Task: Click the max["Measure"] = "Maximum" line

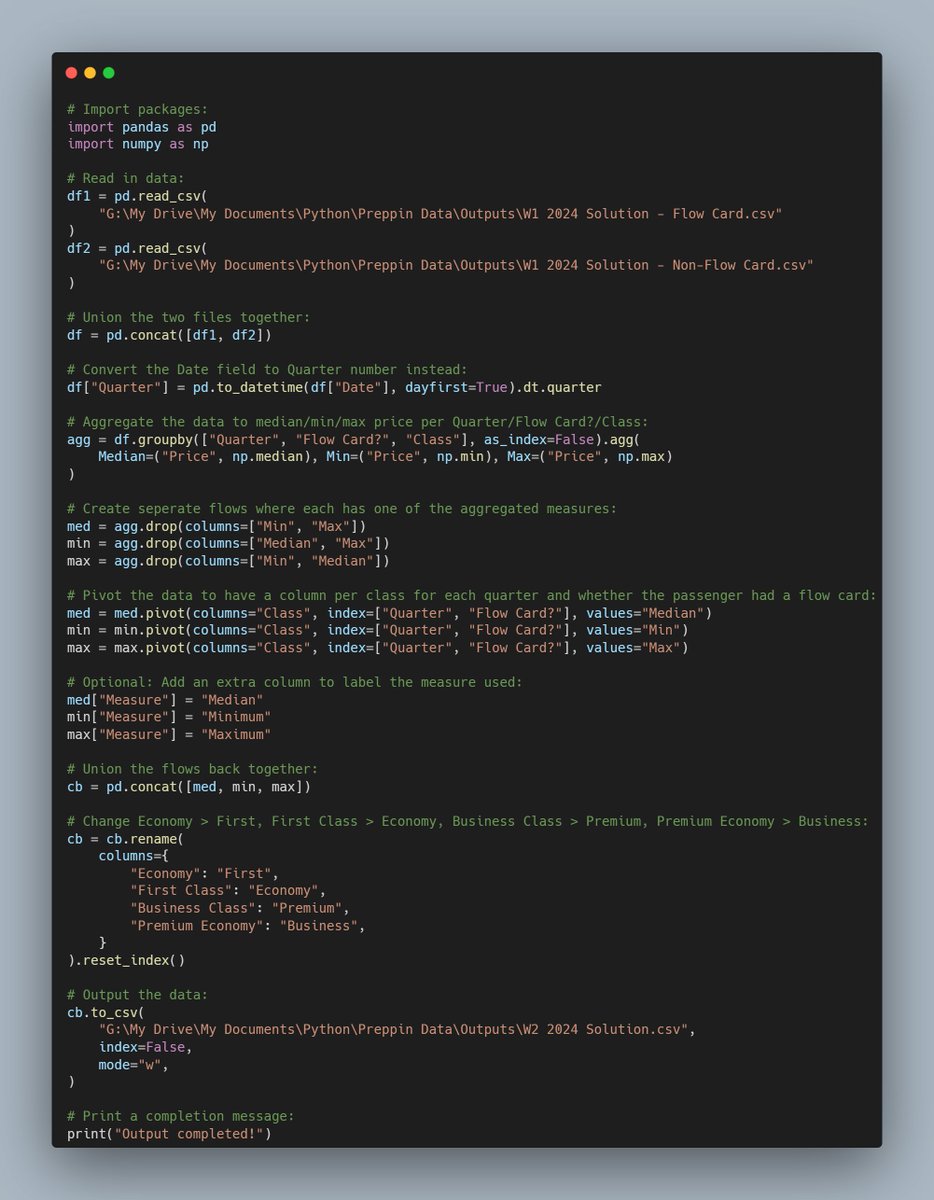Action: [x=169, y=735]
